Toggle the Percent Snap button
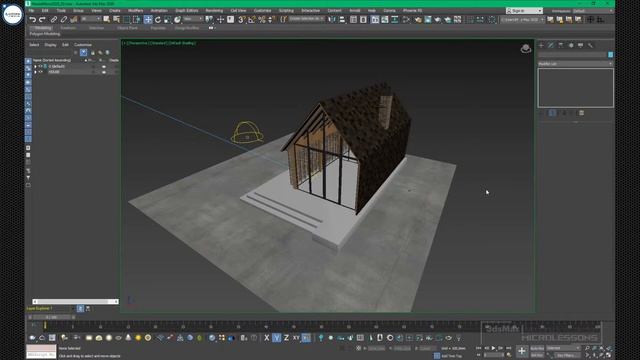 [262, 19]
